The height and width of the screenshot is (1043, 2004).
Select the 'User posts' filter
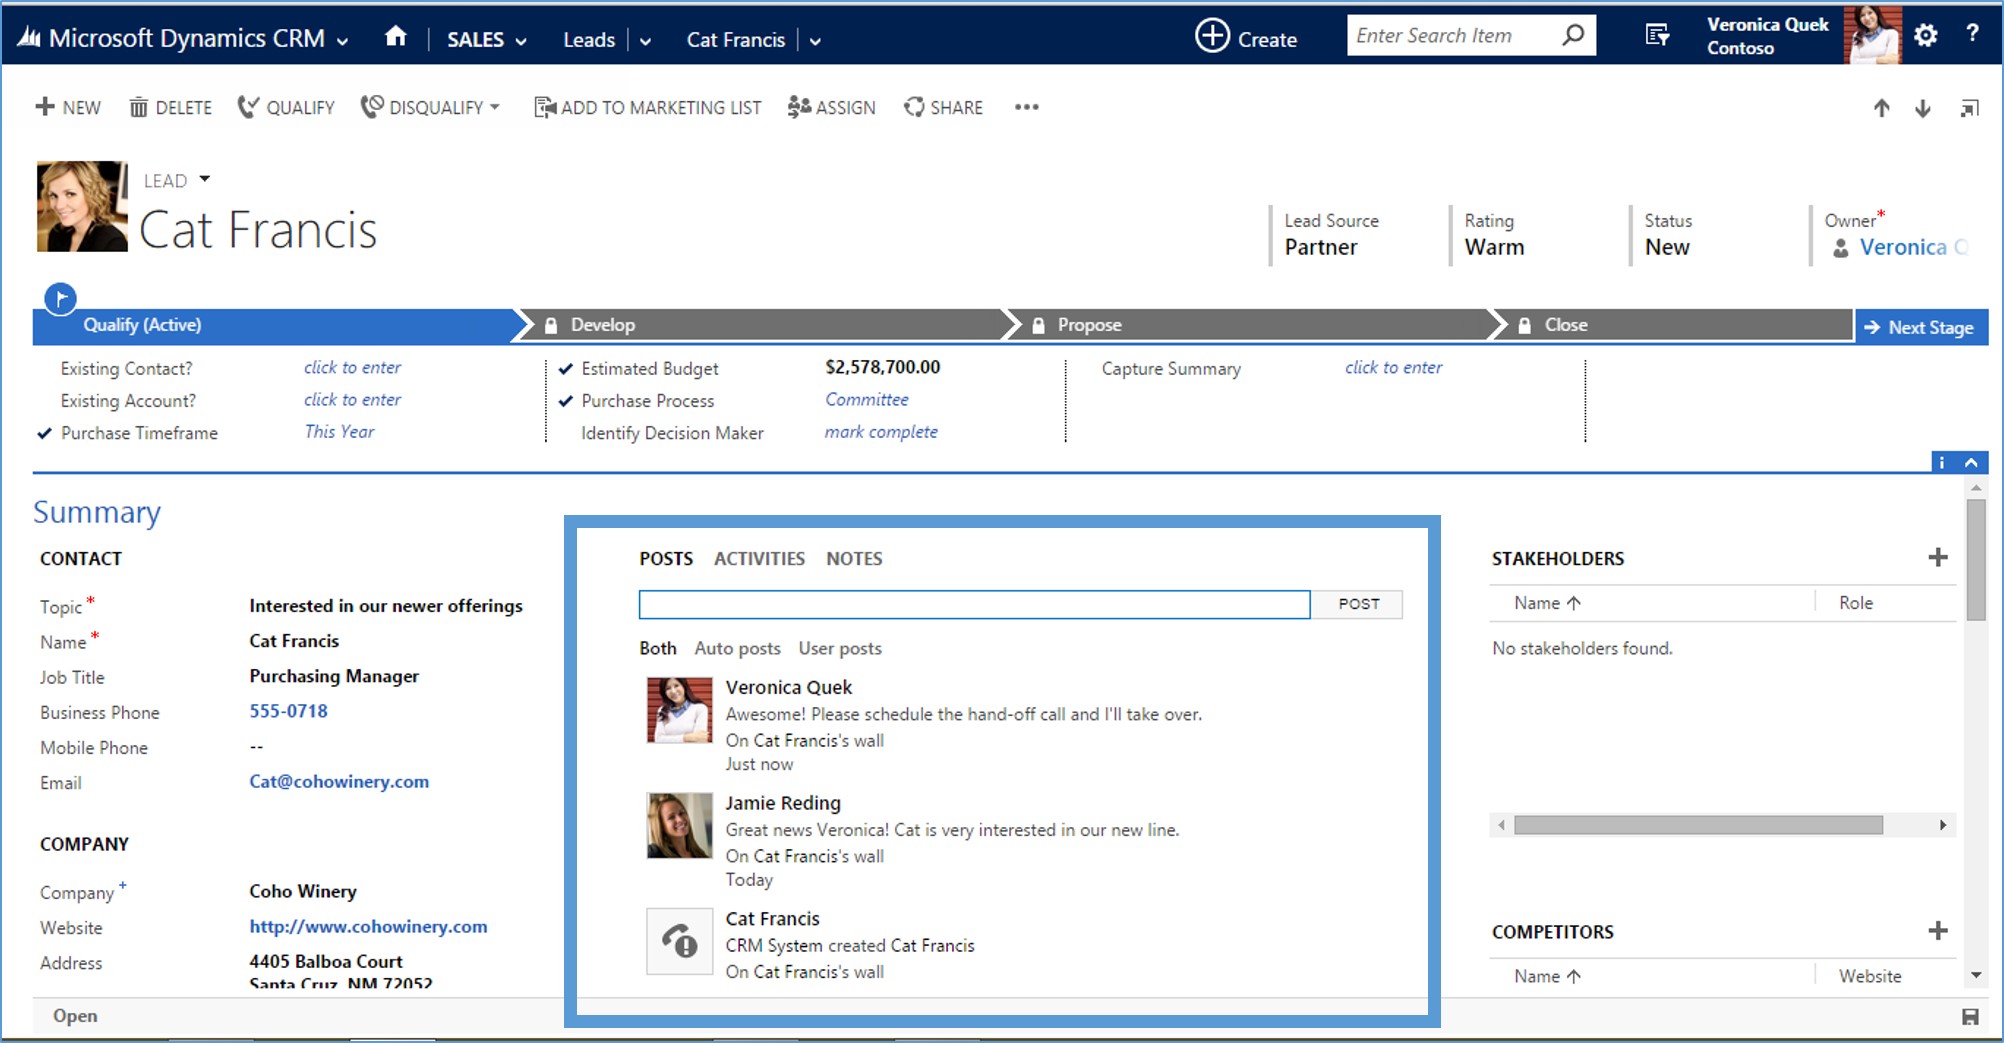[x=839, y=649]
